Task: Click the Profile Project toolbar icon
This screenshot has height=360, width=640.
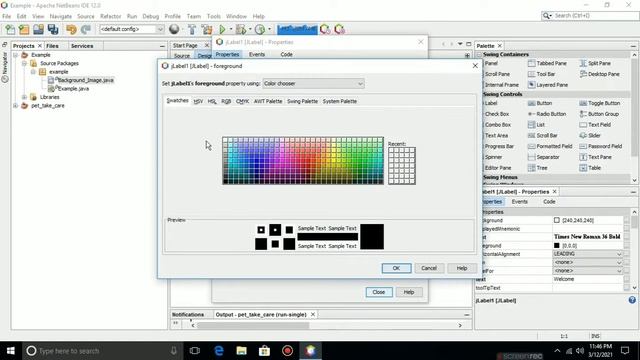Action: [260, 29]
